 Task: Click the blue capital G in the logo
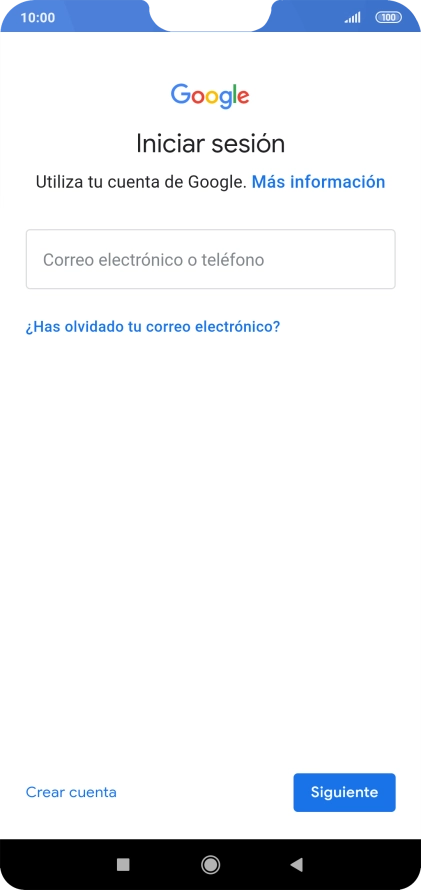tap(180, 94)
